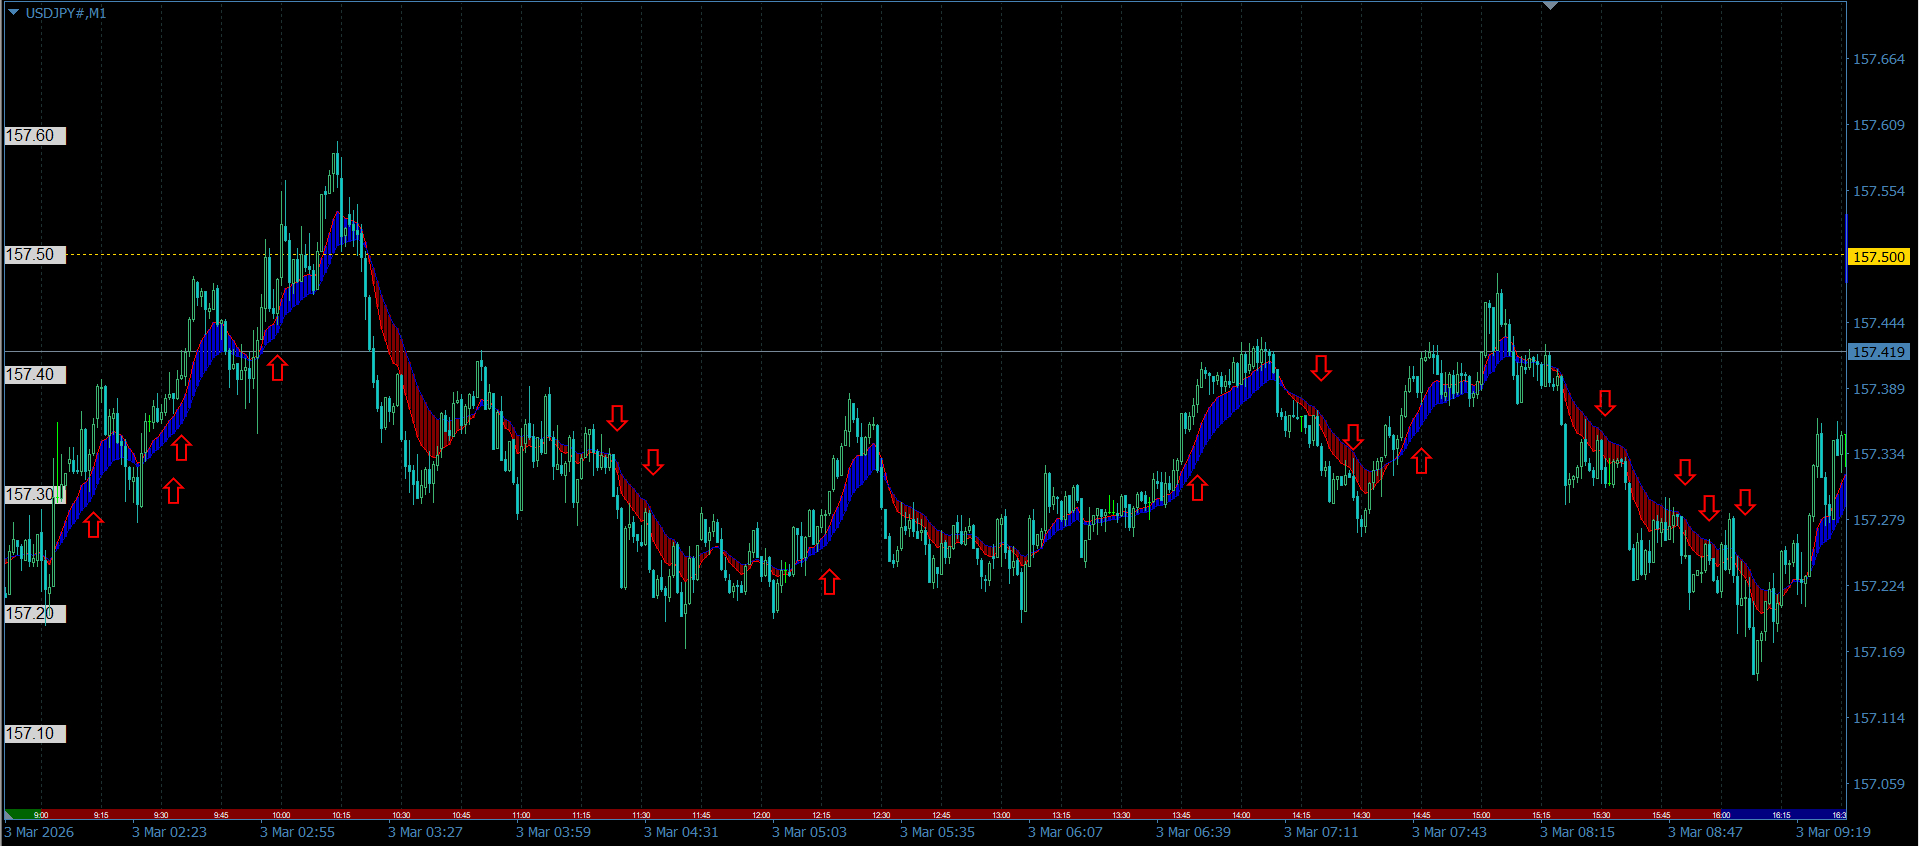Image resolution: width=1920 pixels, height=846 pixels.
Task: Click the 157.664 value on price scale
Action: pyautogui.click(x=1879, y=59)
